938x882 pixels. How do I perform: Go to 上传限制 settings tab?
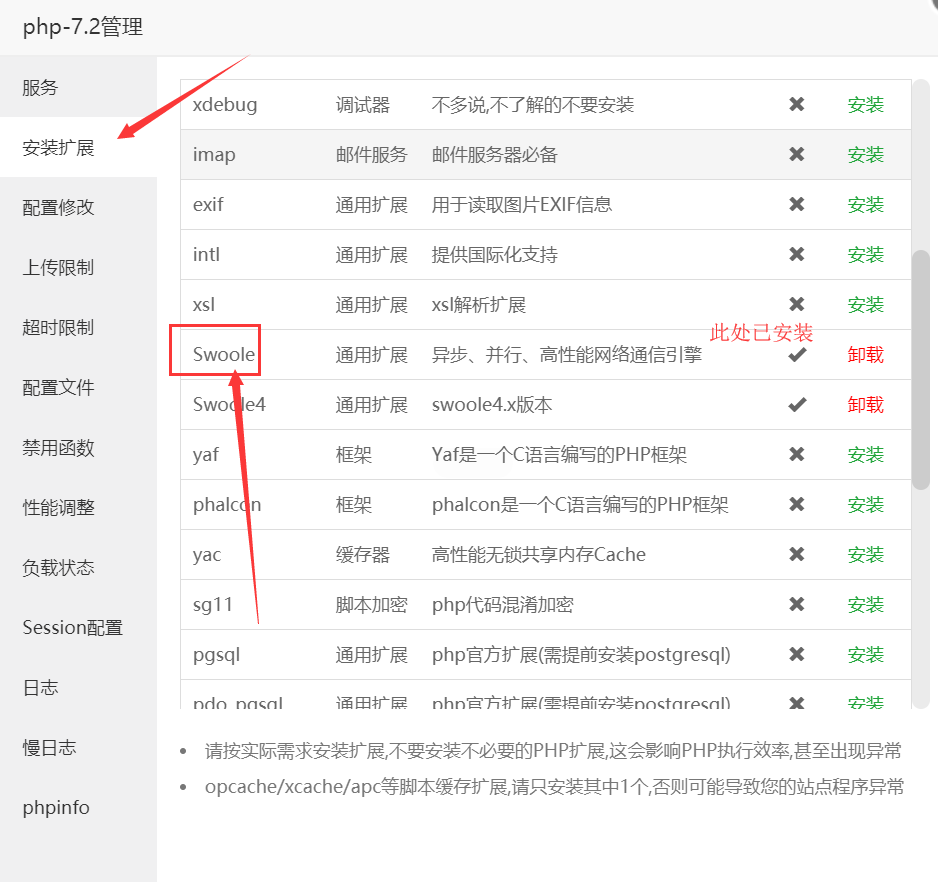pos(78,267)
